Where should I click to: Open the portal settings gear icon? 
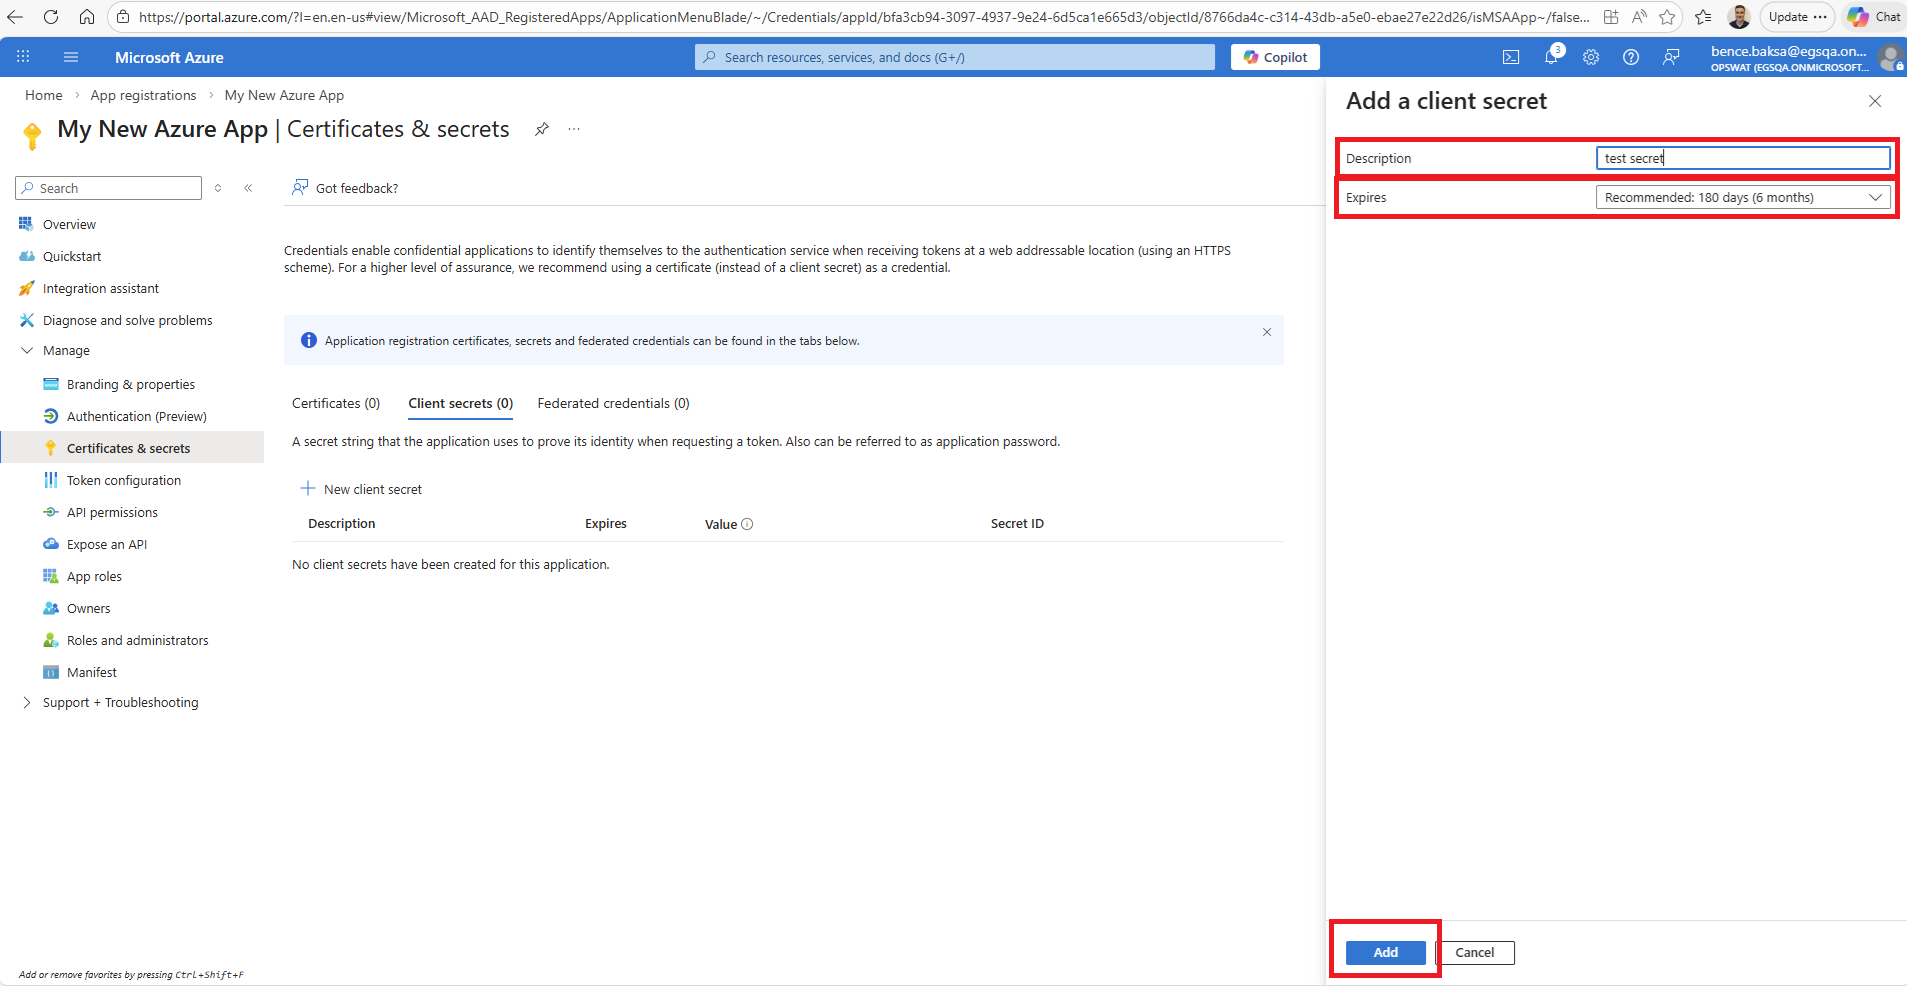[1591, 58]
